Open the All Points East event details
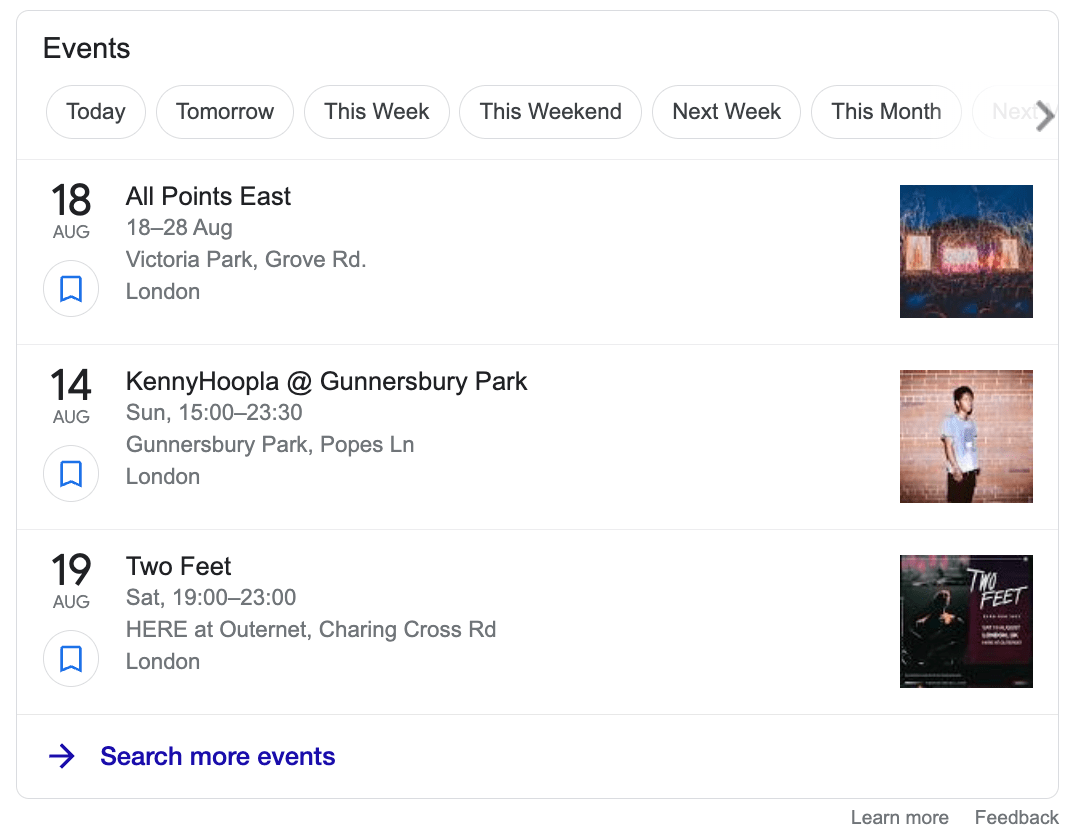This screenshot has width=1080, height=840. (208, 197)
